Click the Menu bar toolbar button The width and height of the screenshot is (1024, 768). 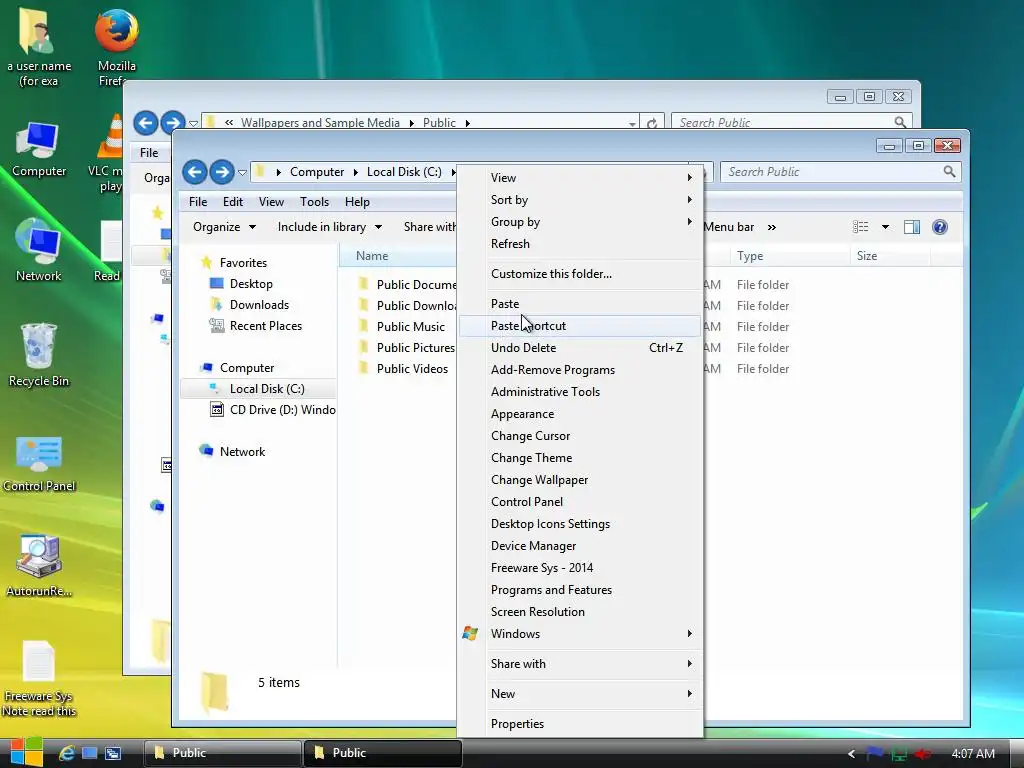729,227
